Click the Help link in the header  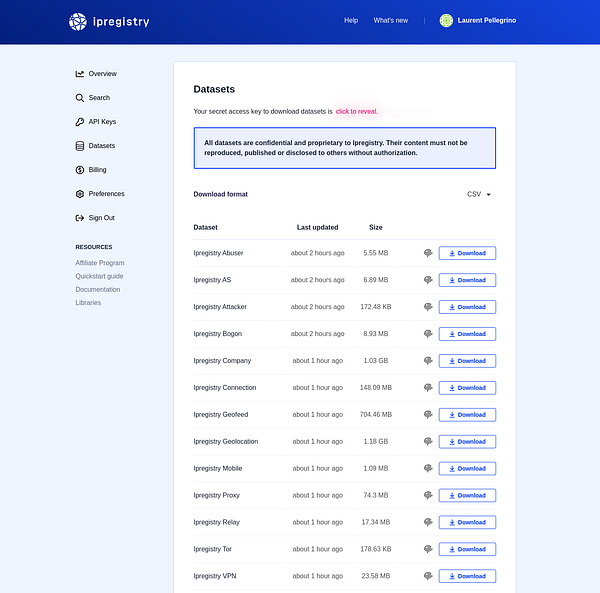coord(351,20)
